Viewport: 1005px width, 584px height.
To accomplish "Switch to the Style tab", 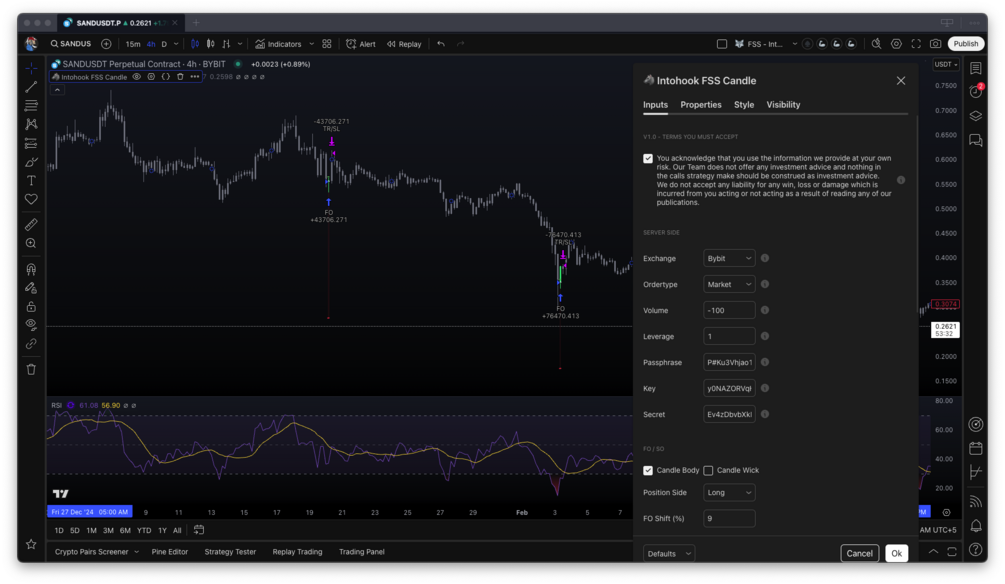I will tap(743, 104).
